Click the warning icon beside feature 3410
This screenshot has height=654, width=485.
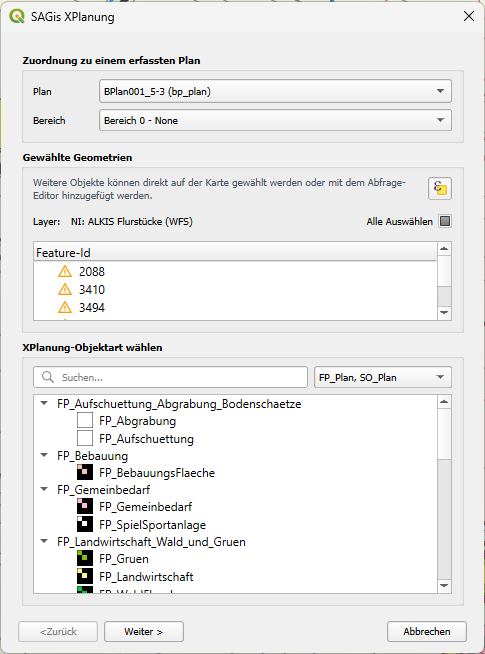(65, 289)
